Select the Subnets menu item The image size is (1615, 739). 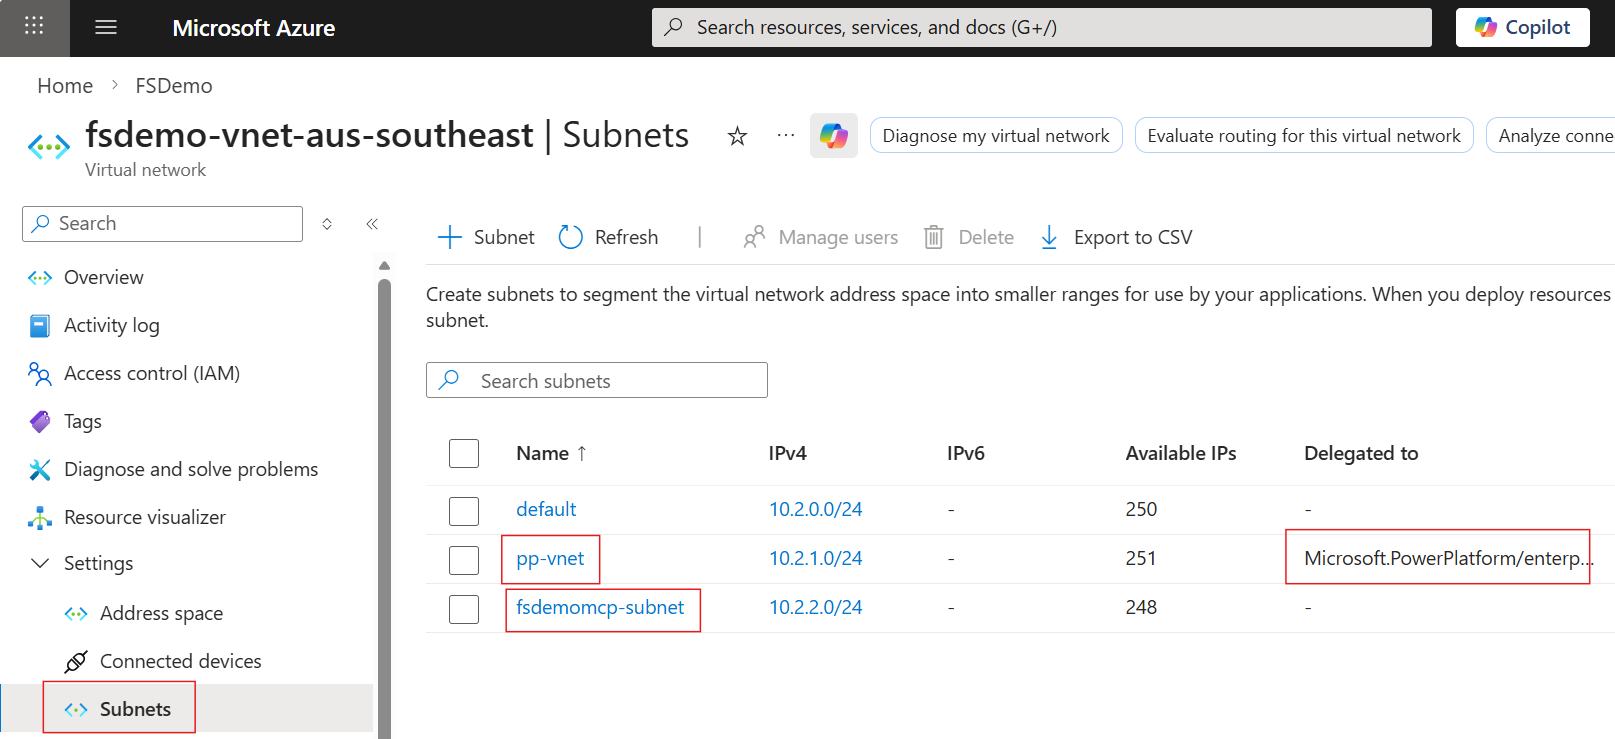tap(135, 709)
